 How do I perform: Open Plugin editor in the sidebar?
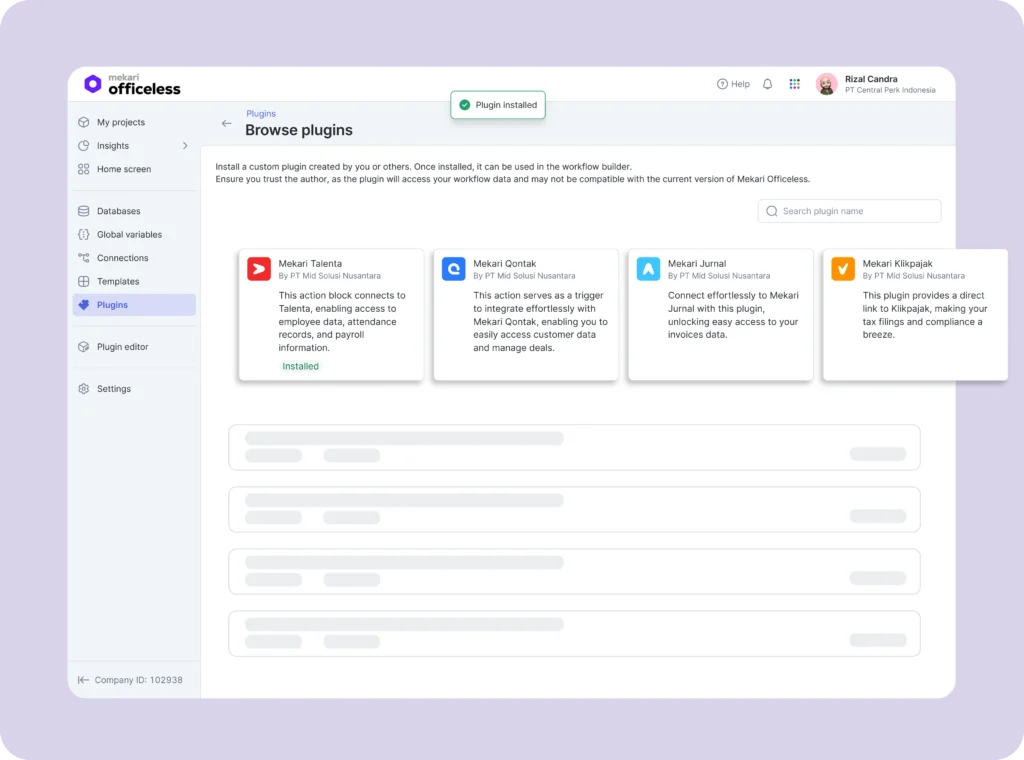coord(134,347)
